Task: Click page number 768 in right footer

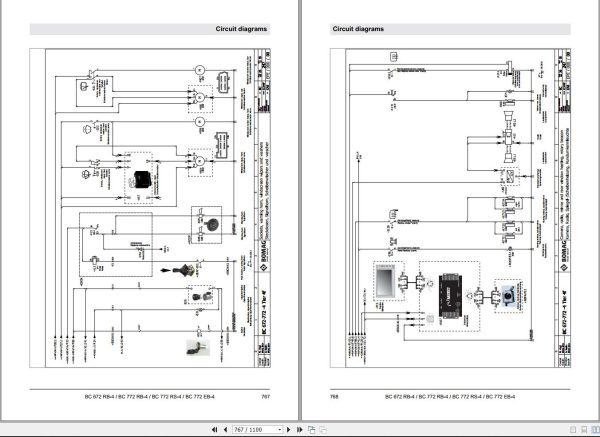Action: 334,396
